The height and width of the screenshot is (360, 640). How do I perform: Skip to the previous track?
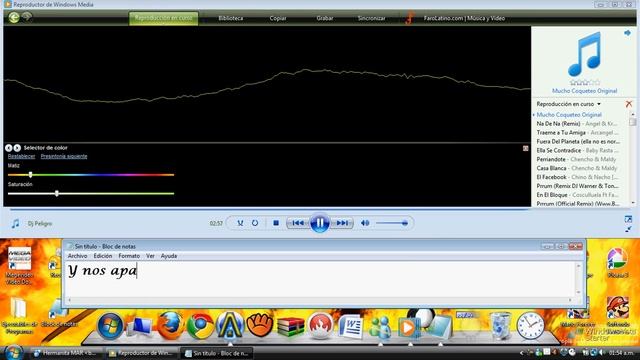[298, 223]
